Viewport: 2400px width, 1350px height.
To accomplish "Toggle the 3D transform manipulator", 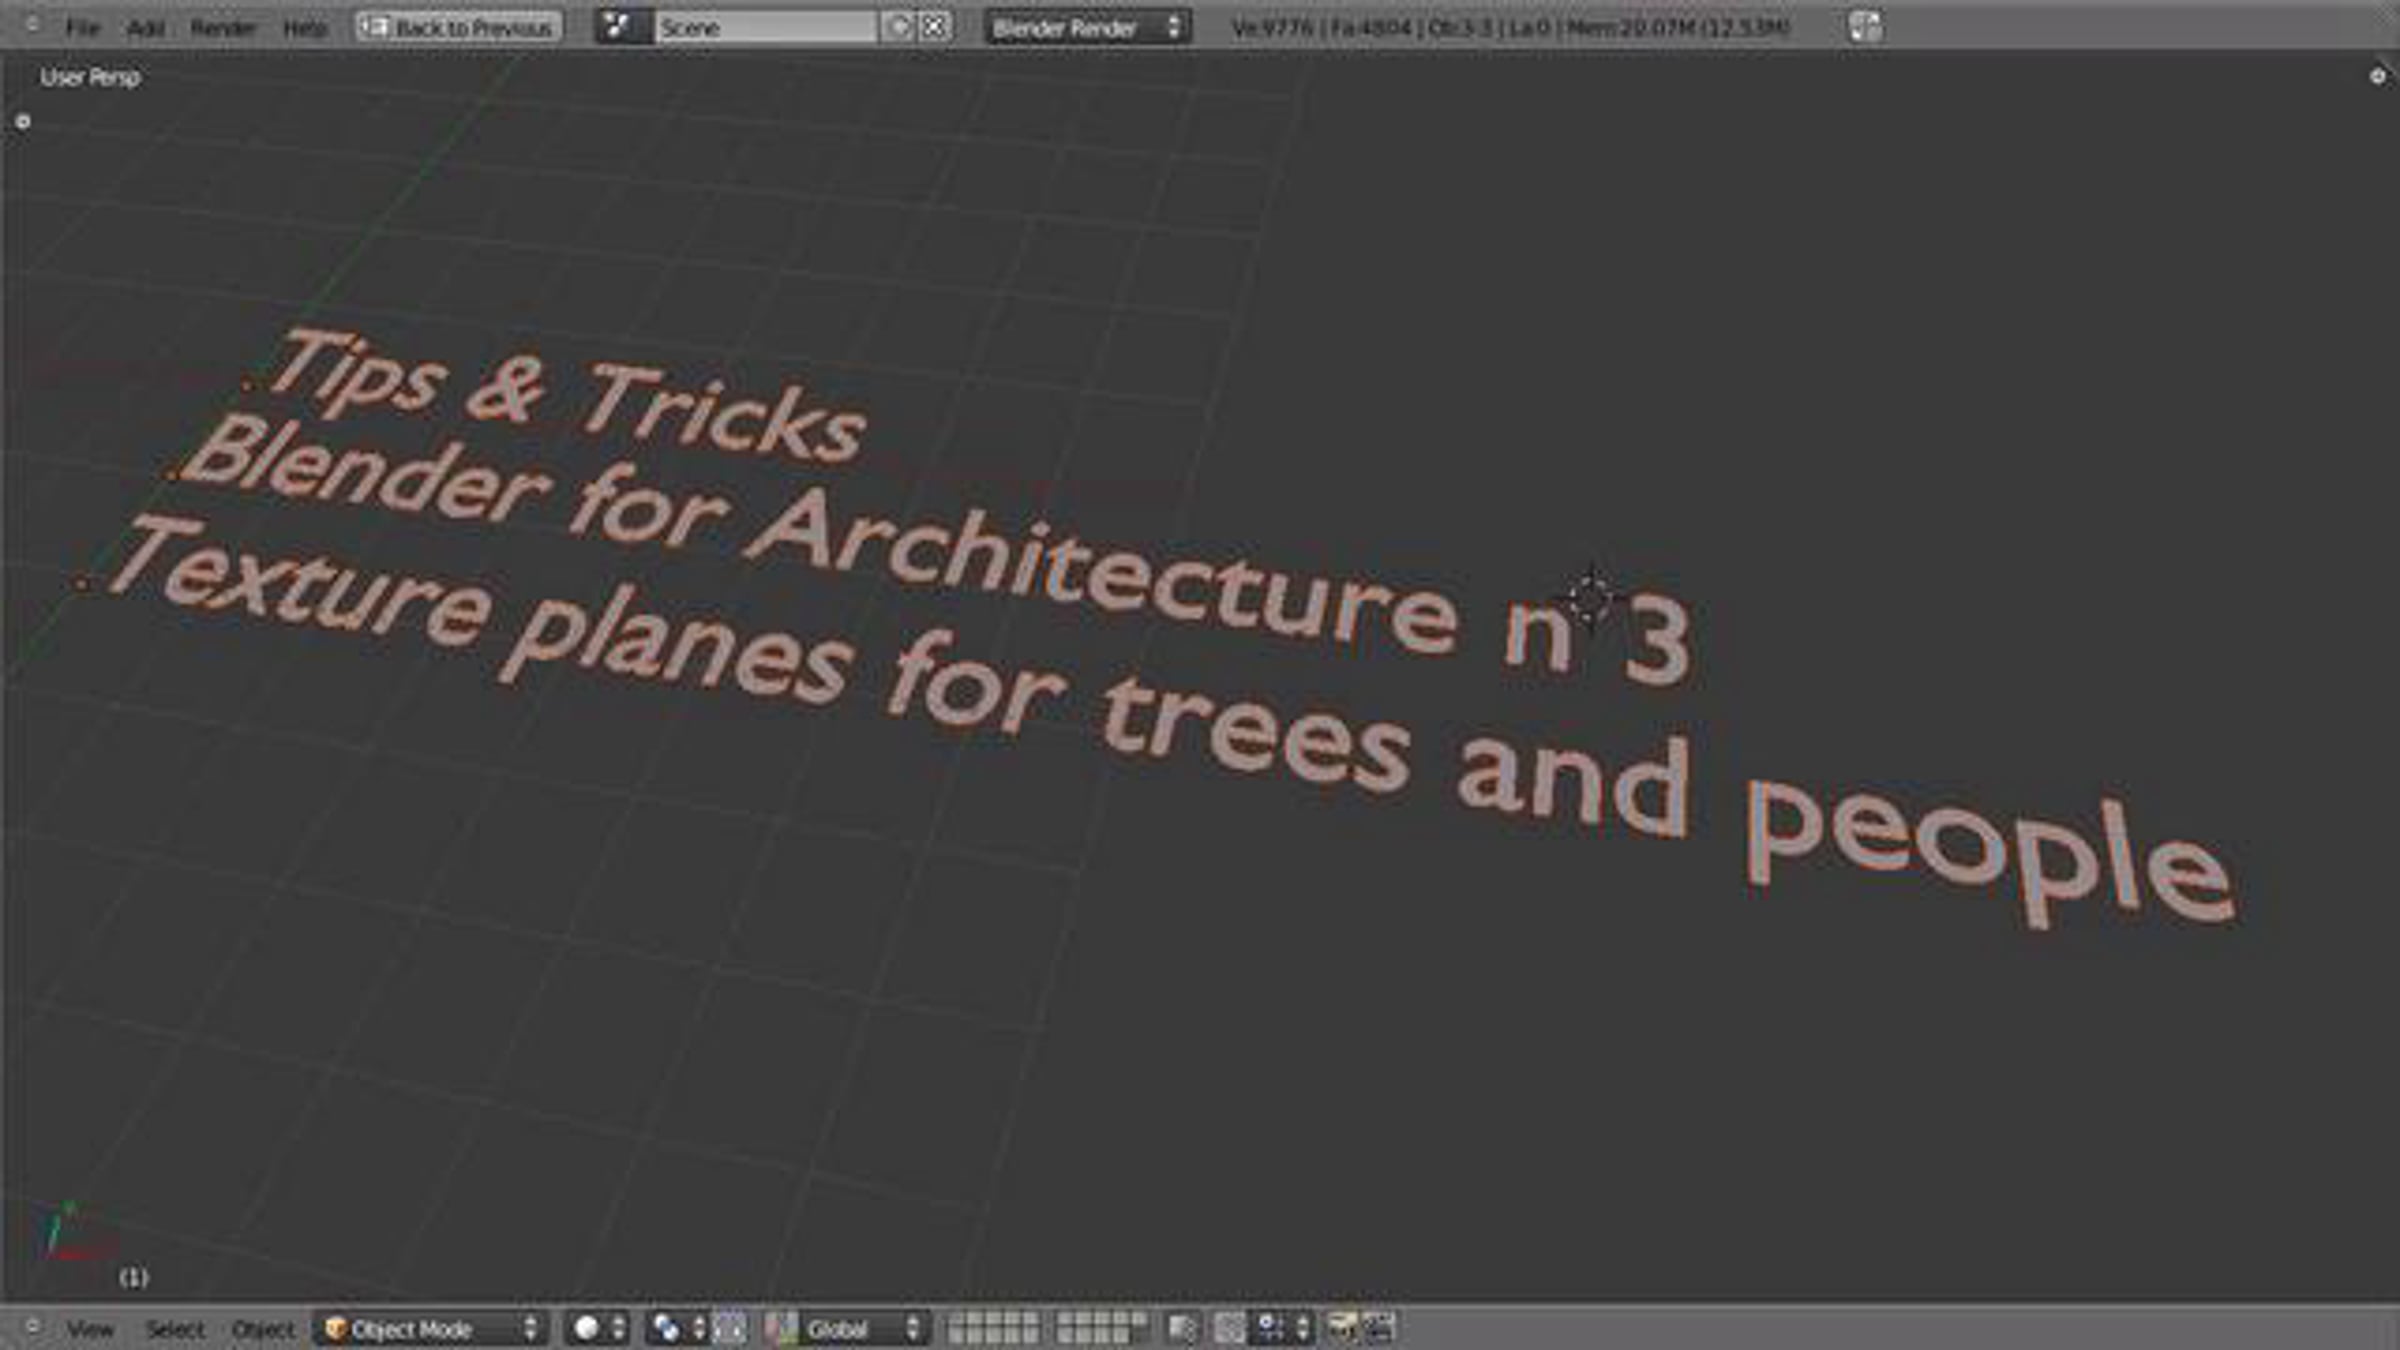I will pos(782,1328).
